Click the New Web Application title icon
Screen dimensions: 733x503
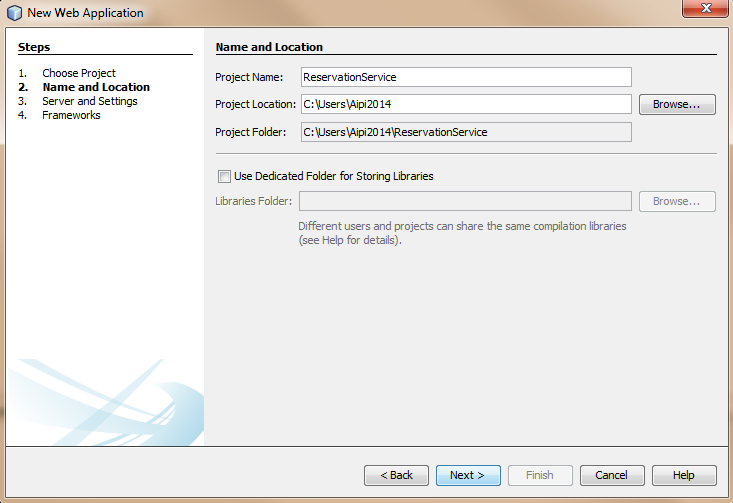click(14, 13)
